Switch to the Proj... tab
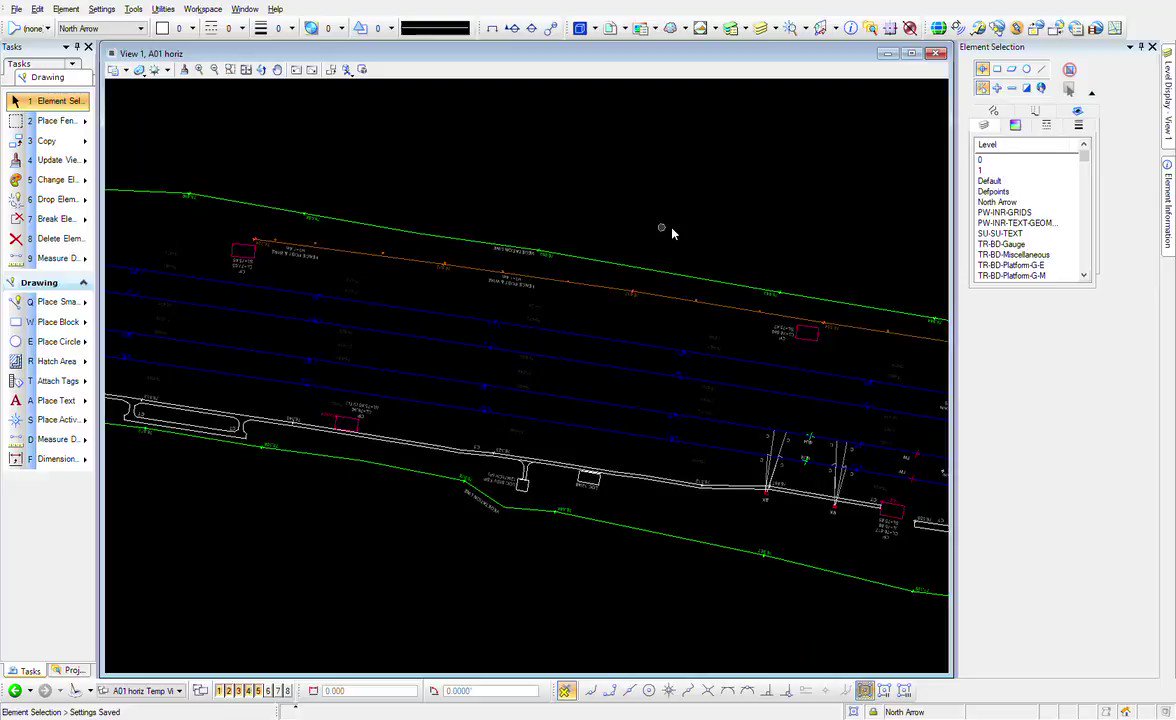 click(70, 670)
